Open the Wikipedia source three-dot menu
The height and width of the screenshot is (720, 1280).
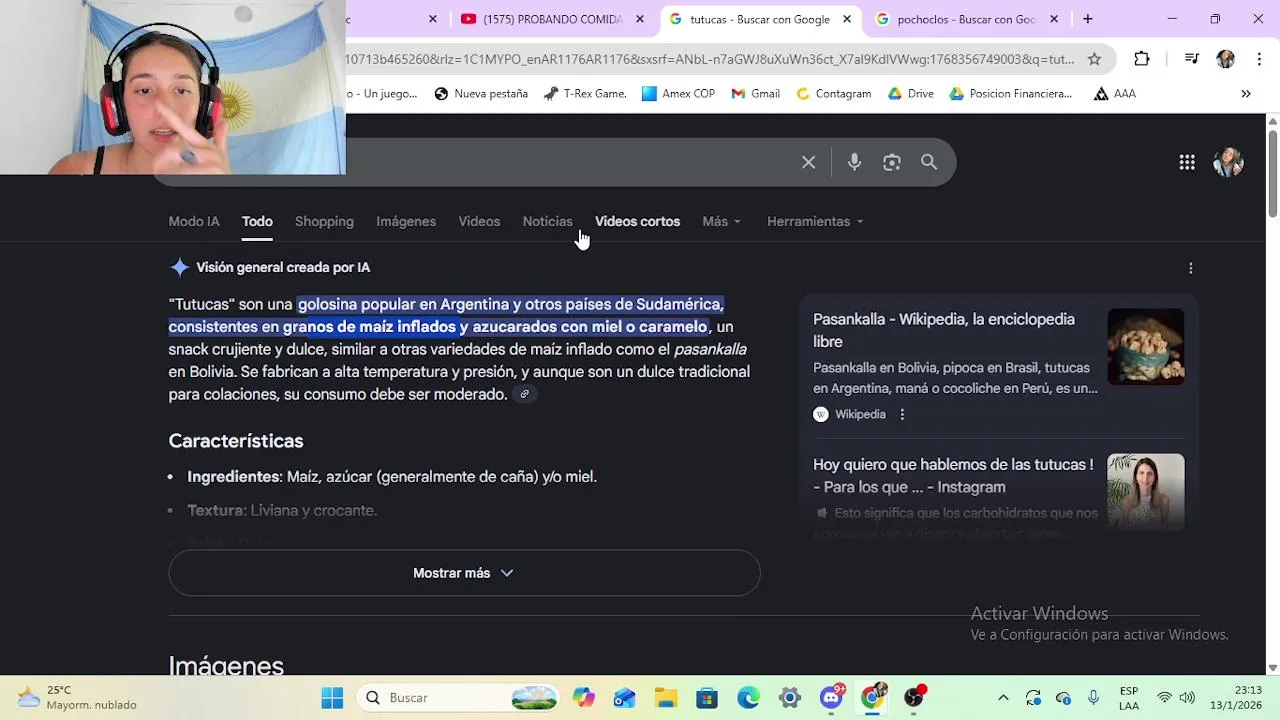[902, 414]
